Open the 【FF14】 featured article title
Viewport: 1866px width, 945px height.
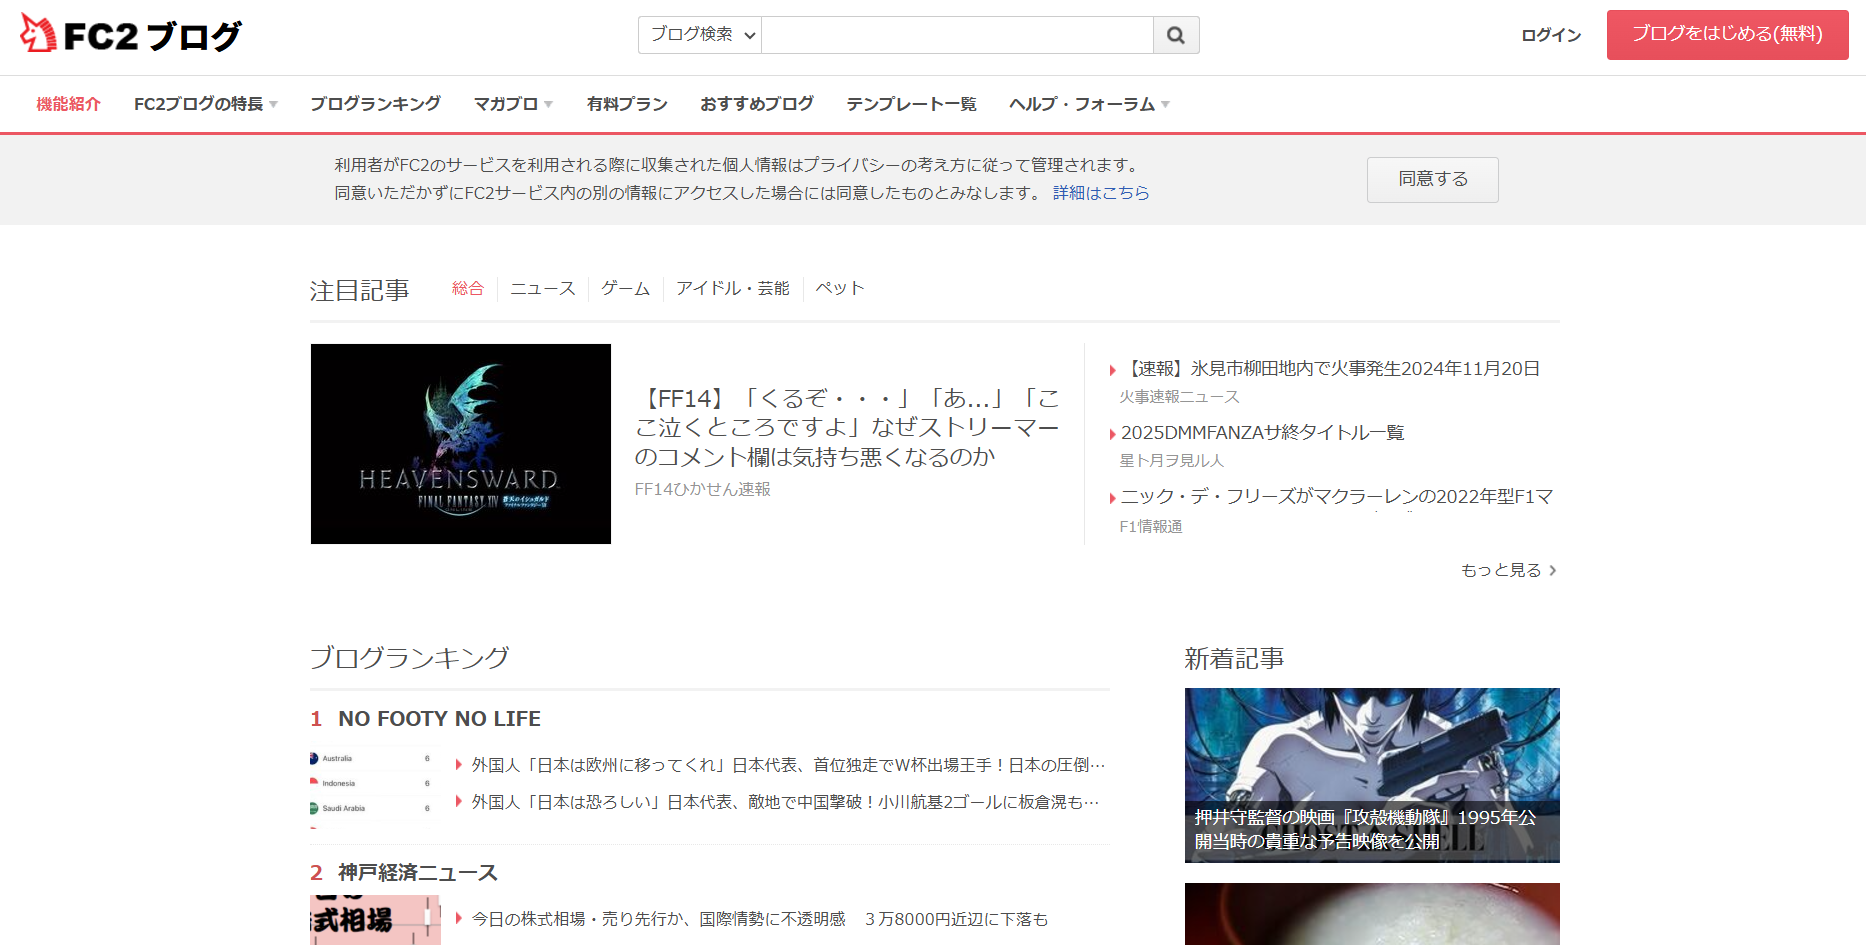[x=847, y=427]
